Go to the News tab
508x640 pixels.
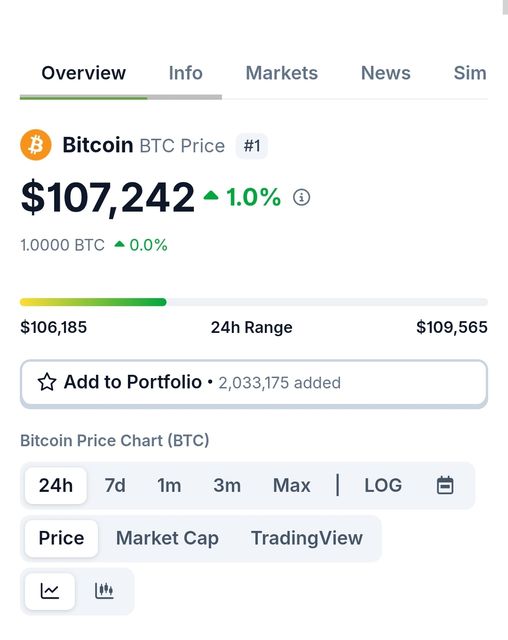tap(386, 73)
